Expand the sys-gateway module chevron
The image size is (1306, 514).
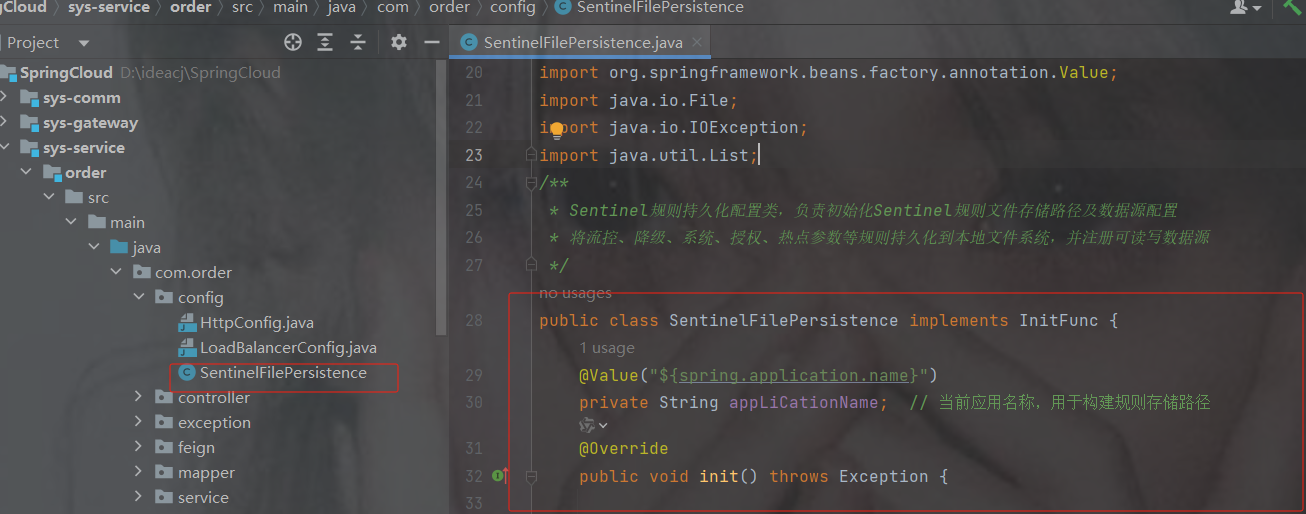point(6,123)
